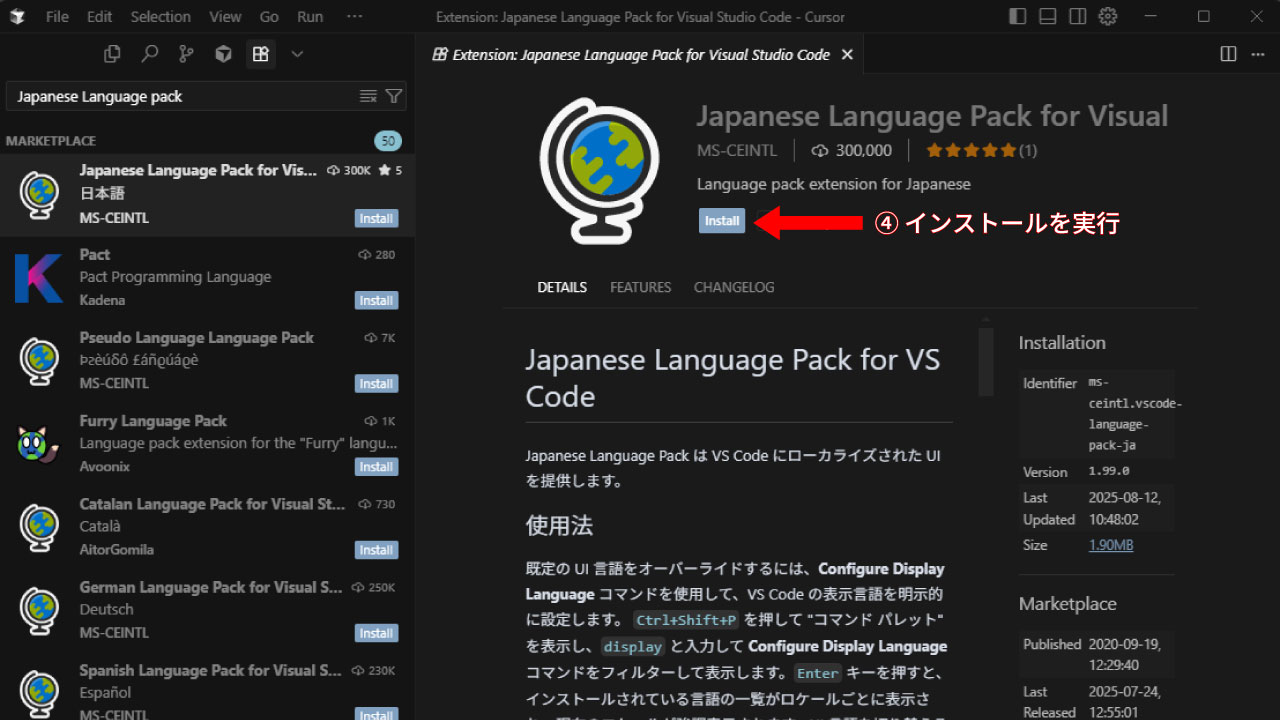Click the Ctrl+Shift+P keybinding text
This screenshot has height=720, width=1280.
tap(685, 620)
